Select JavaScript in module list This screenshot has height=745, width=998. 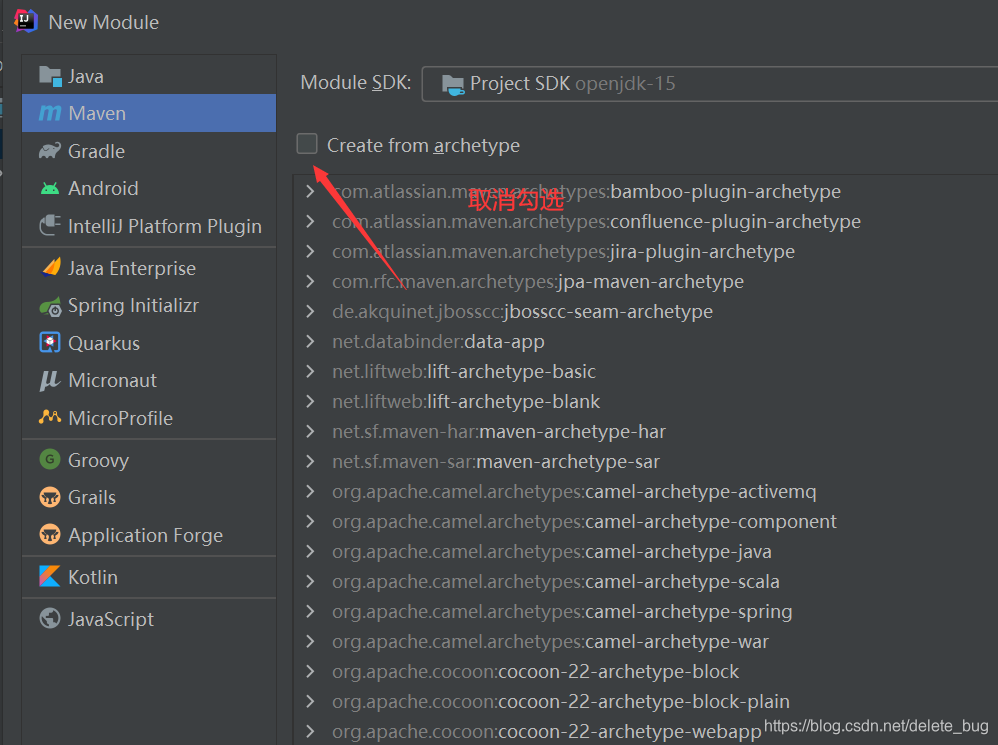pos(149,618)
